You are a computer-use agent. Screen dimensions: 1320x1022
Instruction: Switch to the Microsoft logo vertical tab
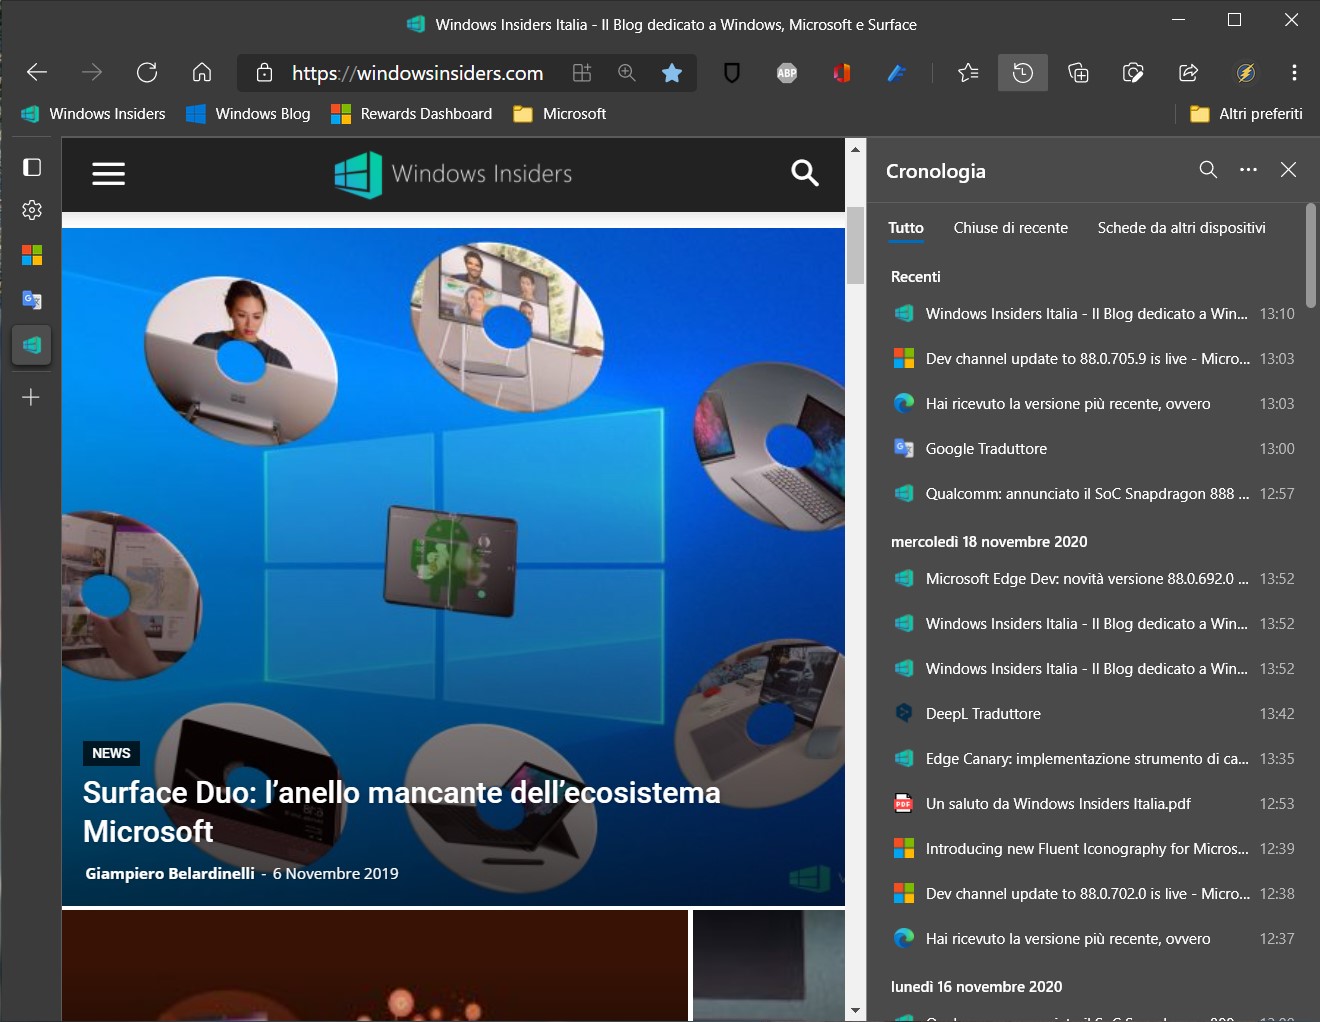click(x=32, y=255)
